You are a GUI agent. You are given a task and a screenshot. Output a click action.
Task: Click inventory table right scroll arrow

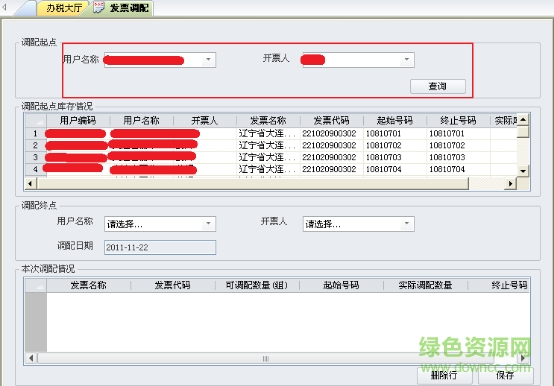[510, 184]
